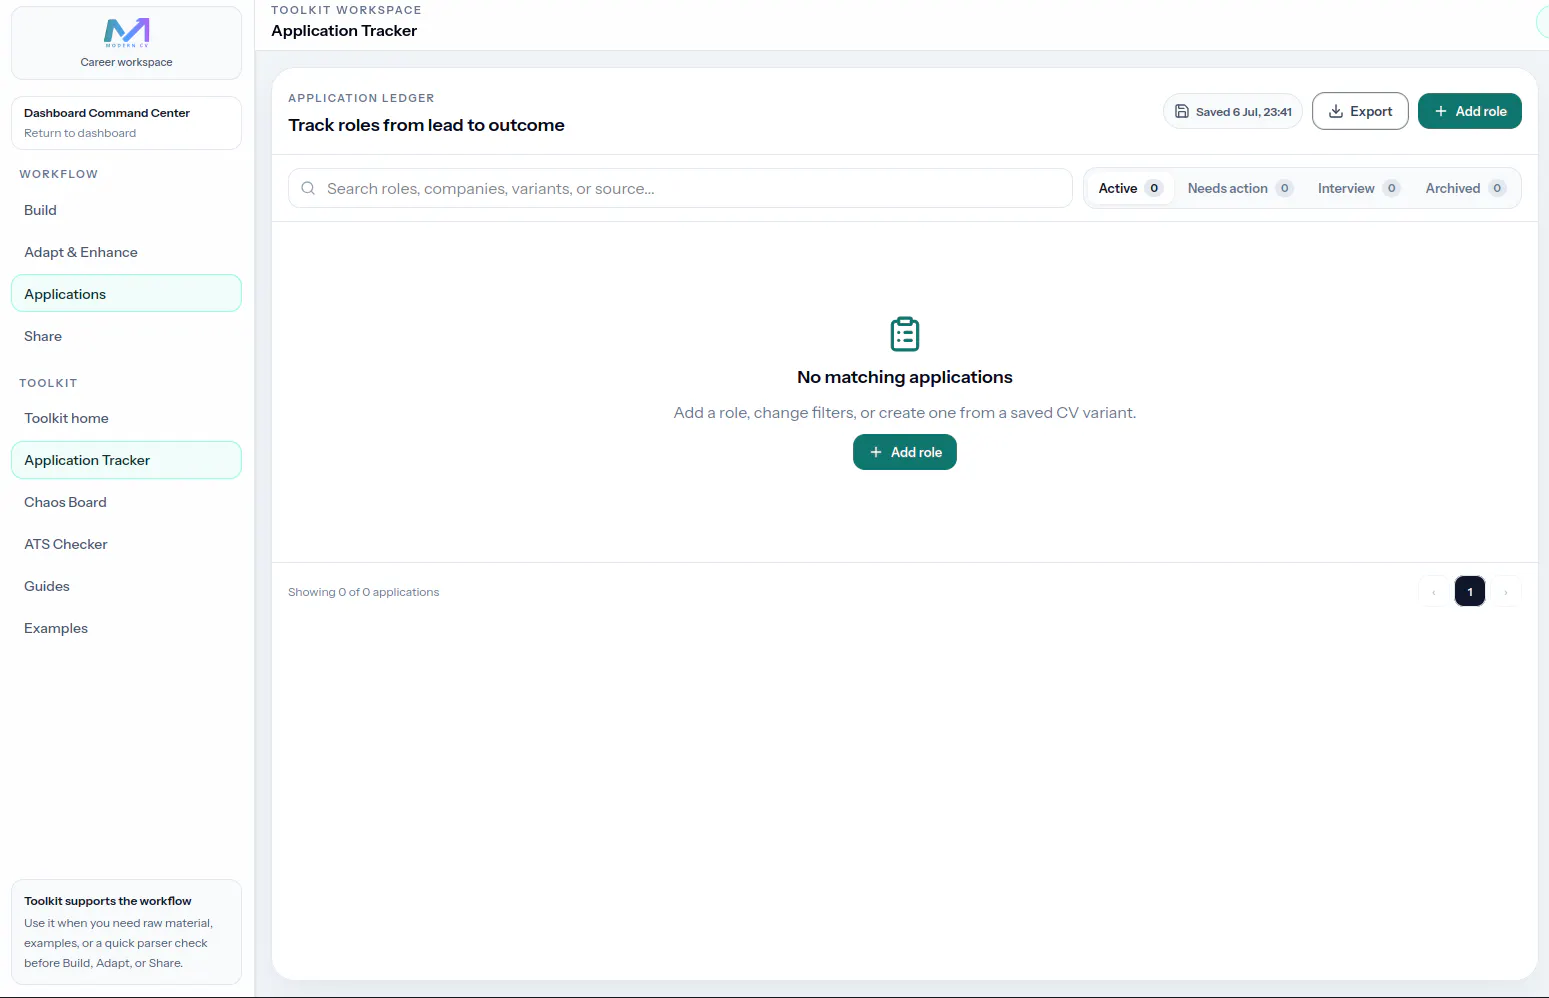Click the search magnifier icon
Screen dimensions: 1549x998
pos(308,188)
